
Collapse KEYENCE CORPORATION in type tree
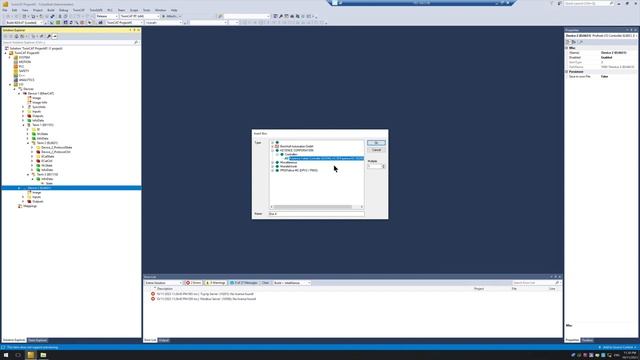(x=272, y=150)
